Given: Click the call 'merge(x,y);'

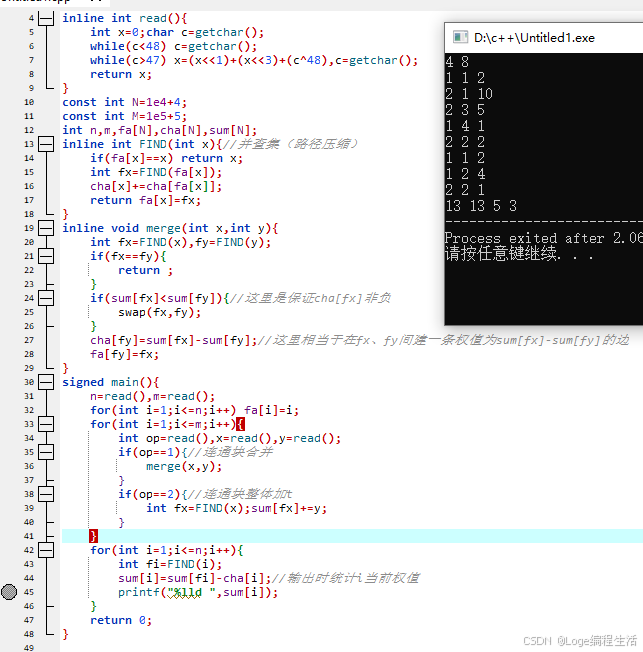Looking at the screenshot, I should coord(184,466).
